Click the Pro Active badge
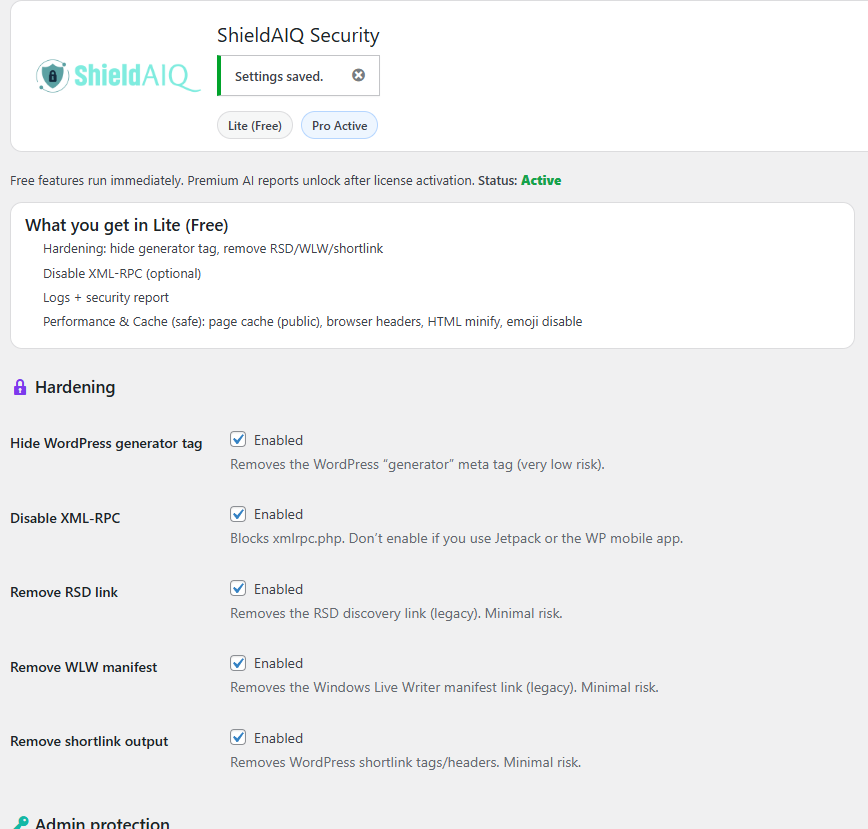 339,125
